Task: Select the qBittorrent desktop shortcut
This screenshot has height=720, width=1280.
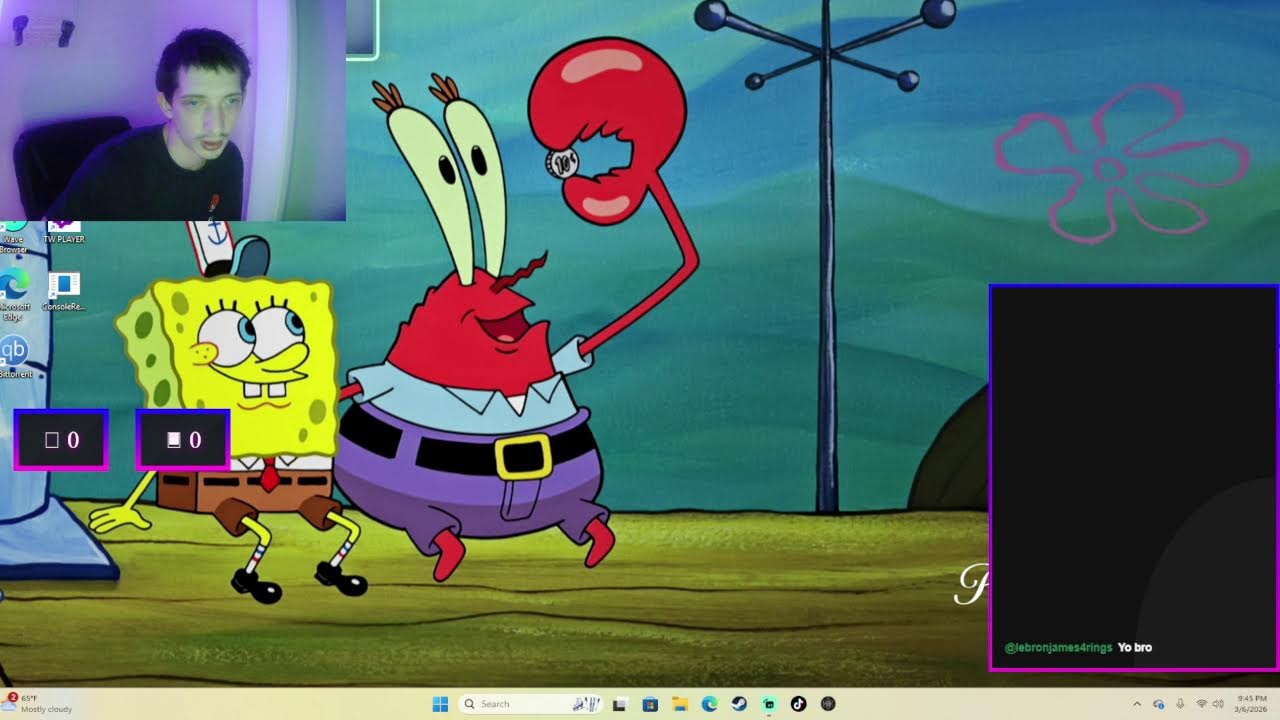Action: point(14,357)
